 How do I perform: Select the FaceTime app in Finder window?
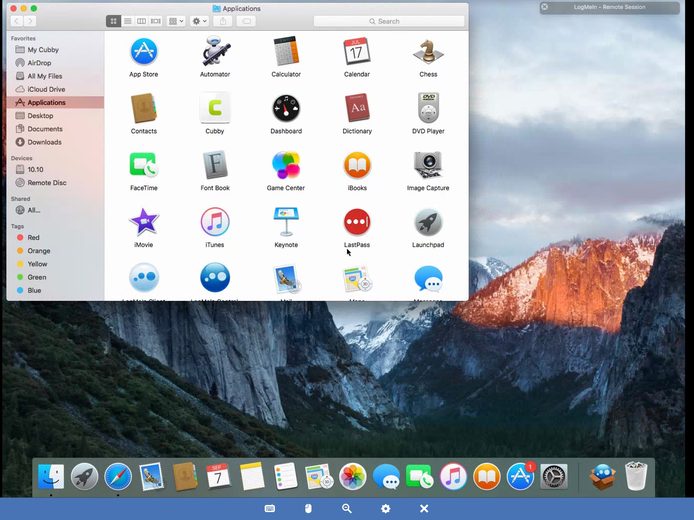(144, 165)
